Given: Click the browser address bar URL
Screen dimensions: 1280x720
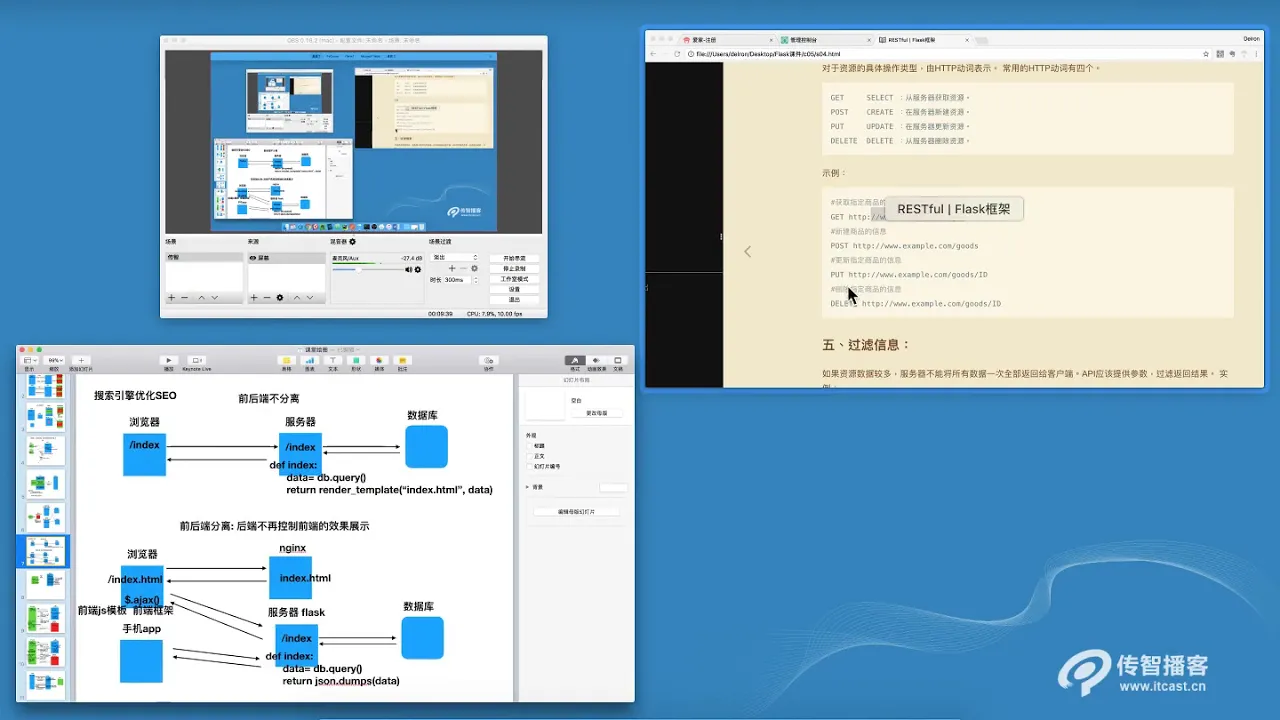Looking at the screenshot, I should [x=768, y=53].
